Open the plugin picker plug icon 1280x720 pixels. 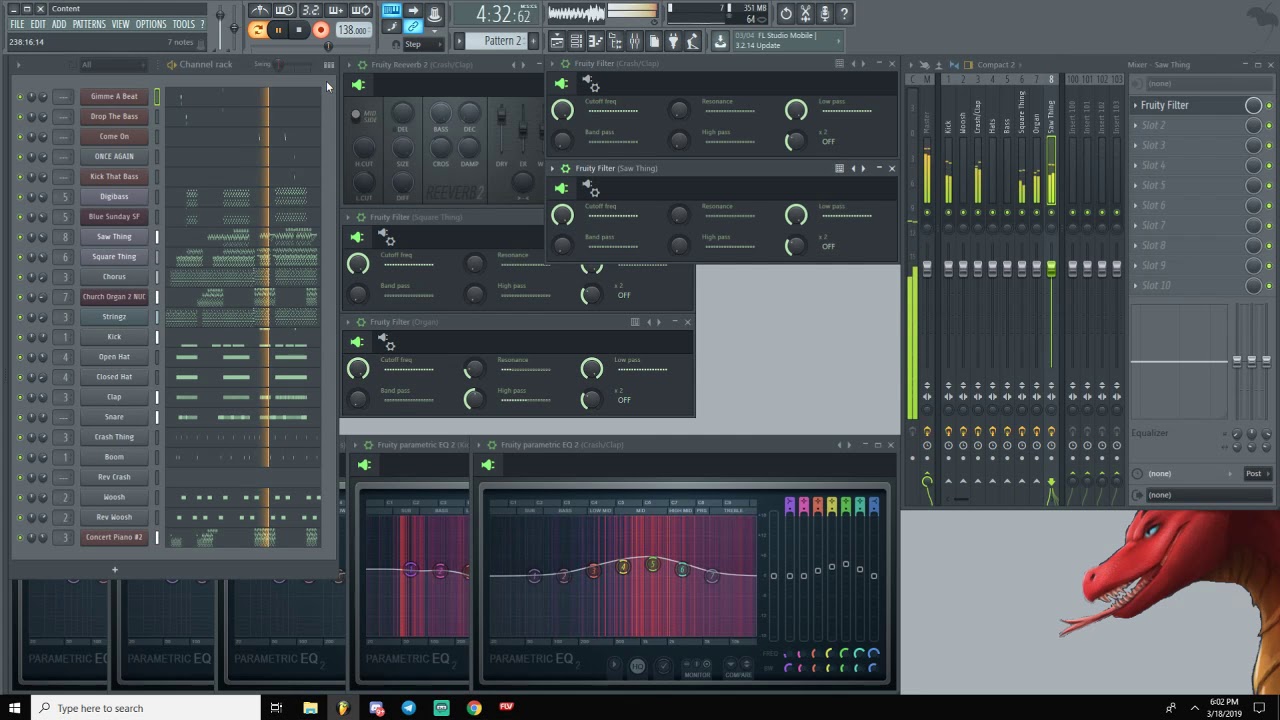[673, 41]
